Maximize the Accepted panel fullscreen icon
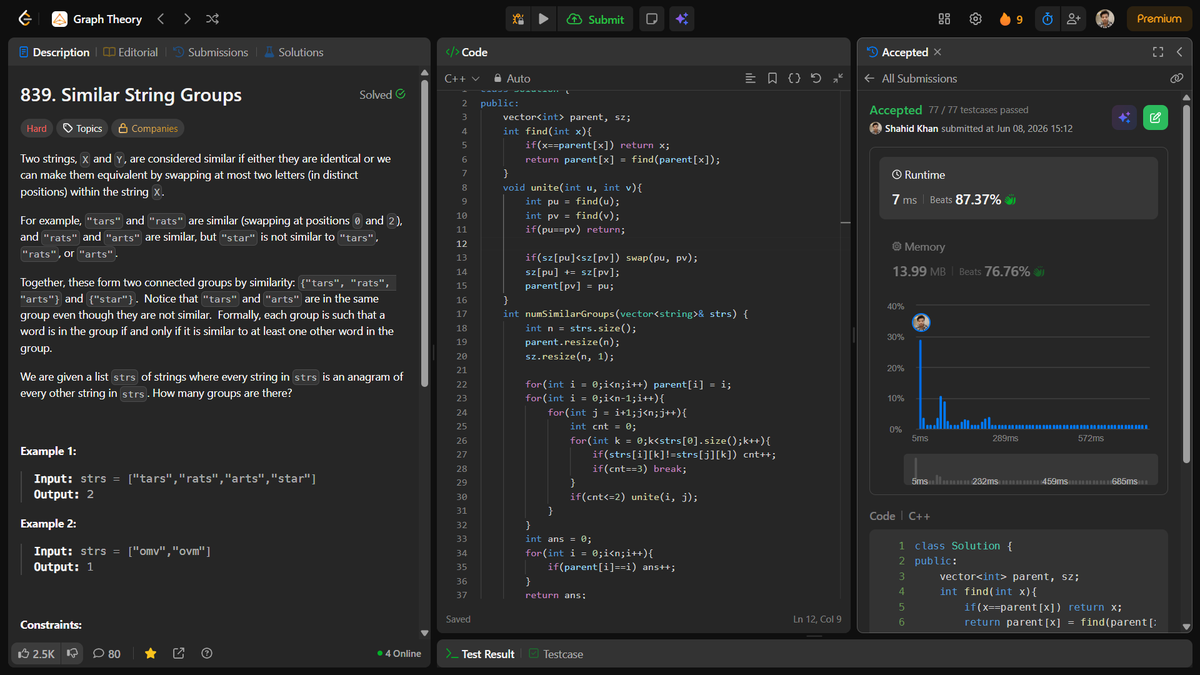The image size is (1200, 675). pyautogui.click(x=1158, y=52)
